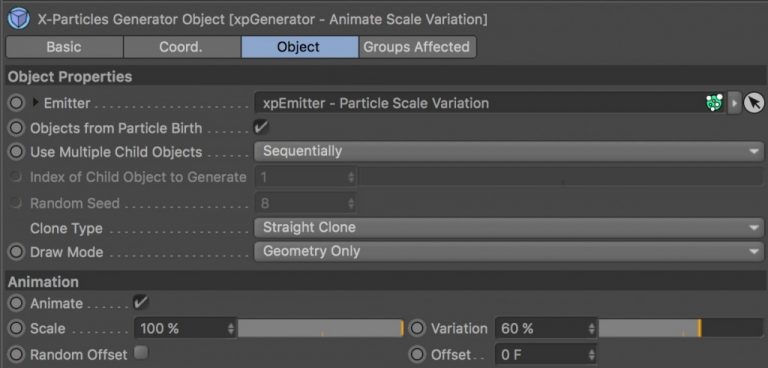Click keyframe dot beside Offset
This screenshot has height=368, width=768.
click(x=417, y=354)
